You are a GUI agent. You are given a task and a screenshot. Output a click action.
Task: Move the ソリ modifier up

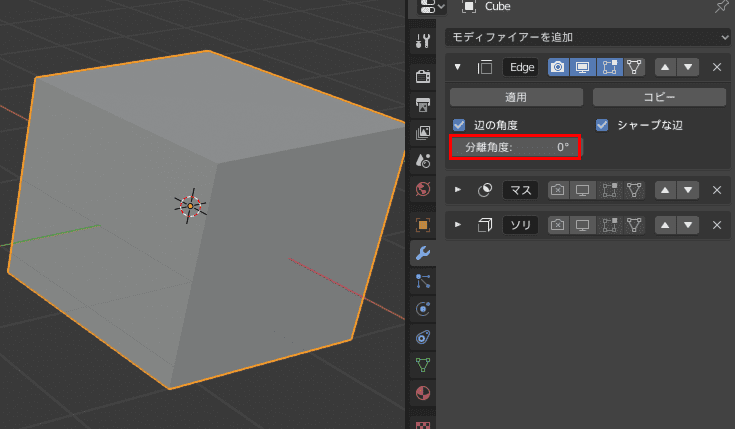665,225
